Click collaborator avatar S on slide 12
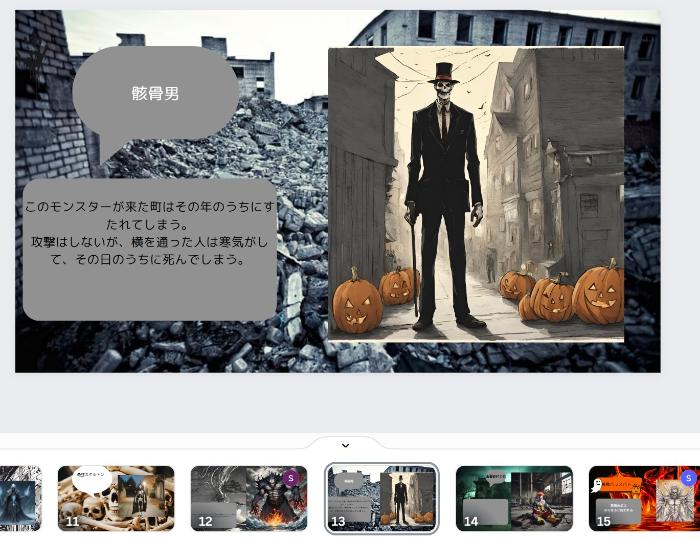 coord(291,478)
